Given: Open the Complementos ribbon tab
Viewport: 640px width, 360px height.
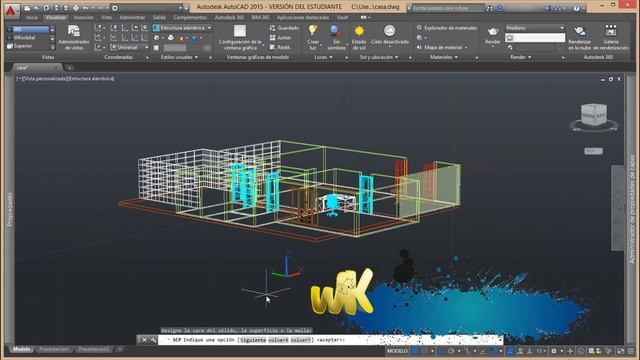Looking at the screenshot, I should [190, 18].
